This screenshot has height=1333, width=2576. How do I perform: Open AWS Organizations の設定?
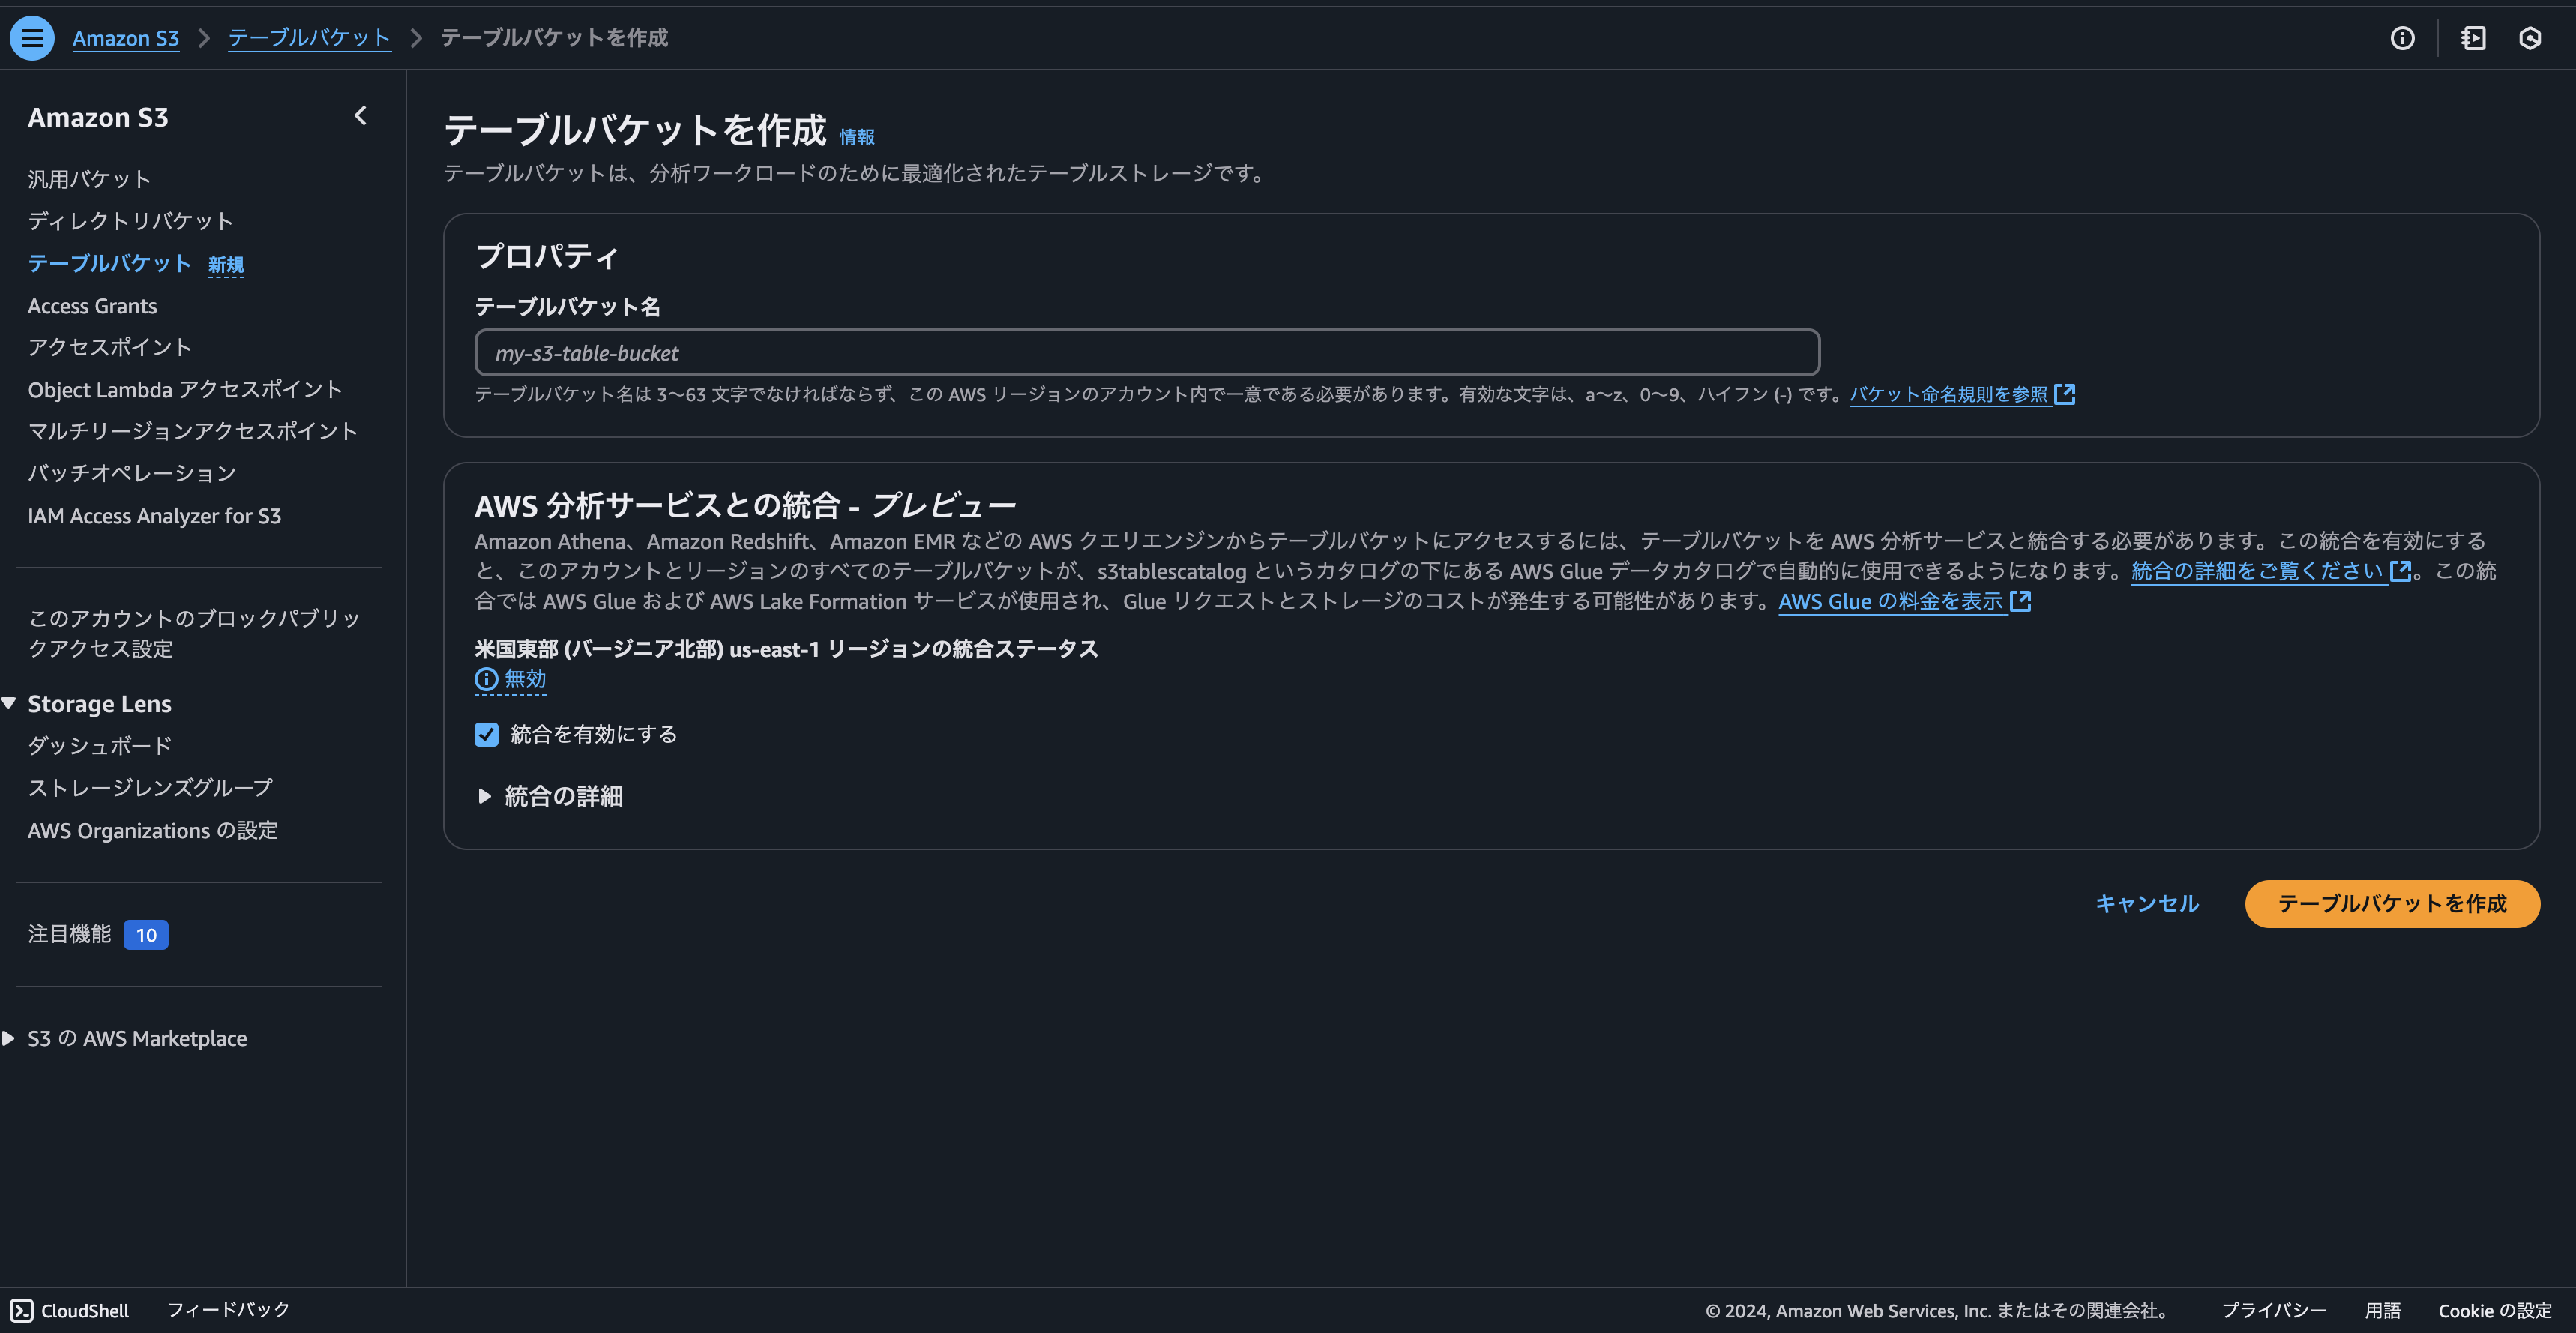pyautogui.click(x=153, y=830)
